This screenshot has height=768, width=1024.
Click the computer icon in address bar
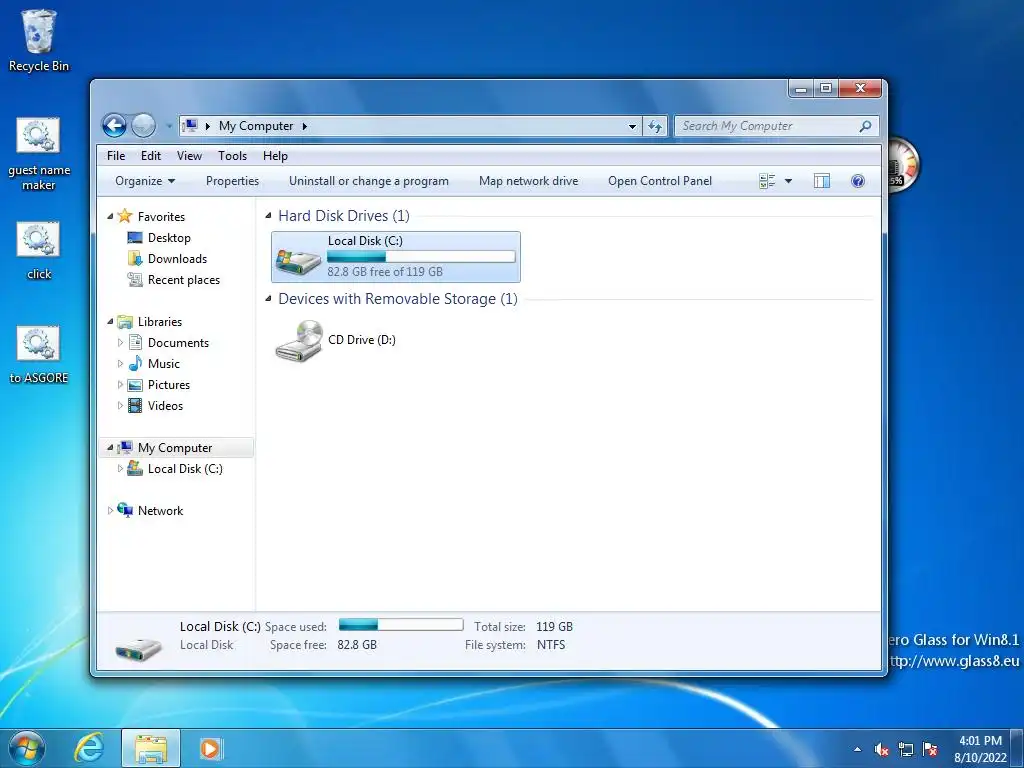coord(190,125)
